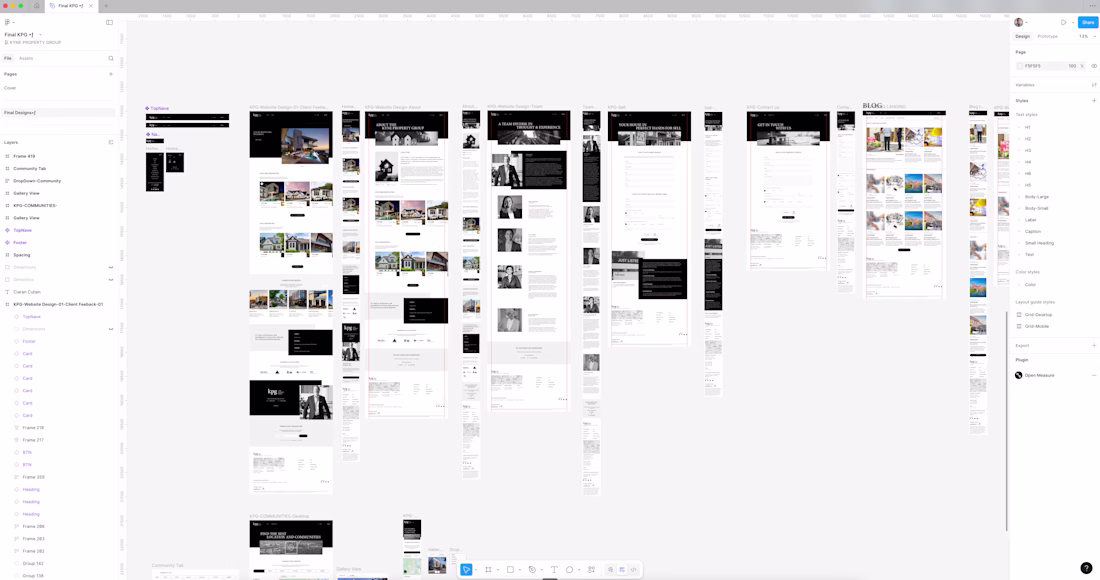Click the Small Heading text style
The image size is (1100, 580).
coord(1039,243)
